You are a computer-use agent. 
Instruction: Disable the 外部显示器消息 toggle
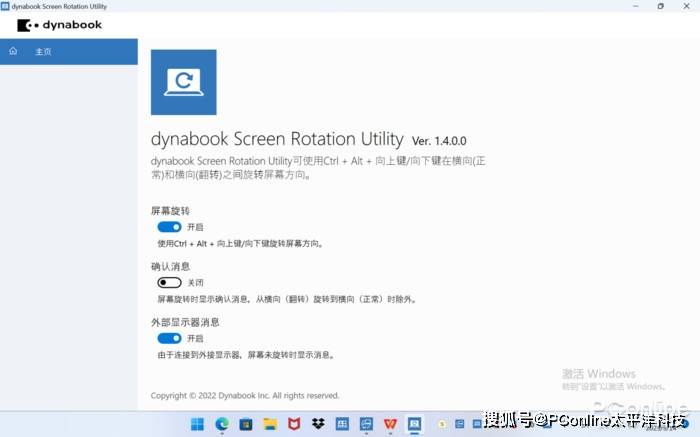(169, 338)
